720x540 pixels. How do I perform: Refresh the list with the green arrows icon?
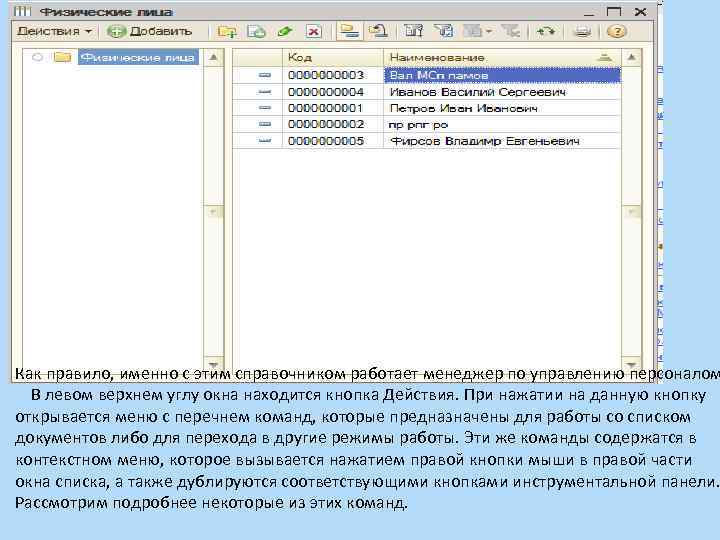point(546,32)
